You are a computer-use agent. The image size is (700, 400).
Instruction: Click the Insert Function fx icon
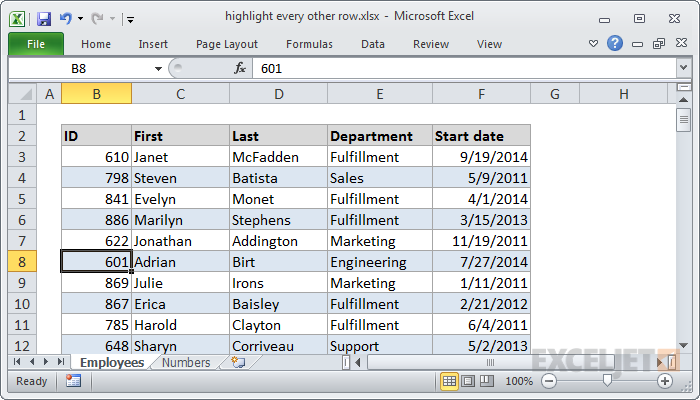pos(240,68)
